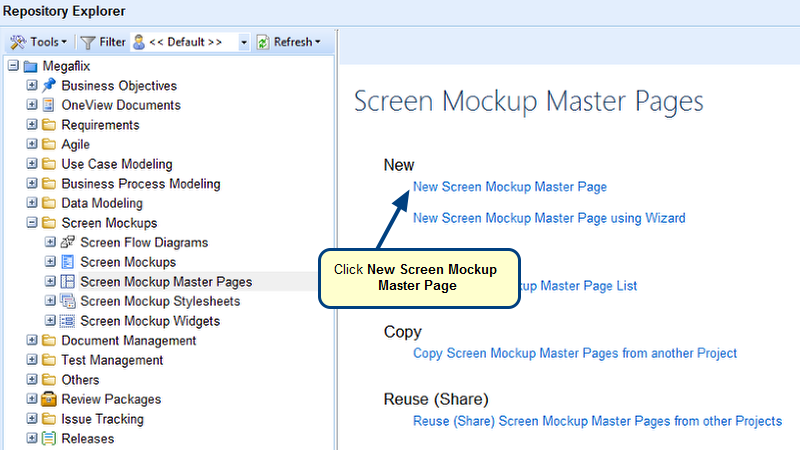Open the << Default >> filter dropdown
Screen dimensions: 800x450
[244, 42]
